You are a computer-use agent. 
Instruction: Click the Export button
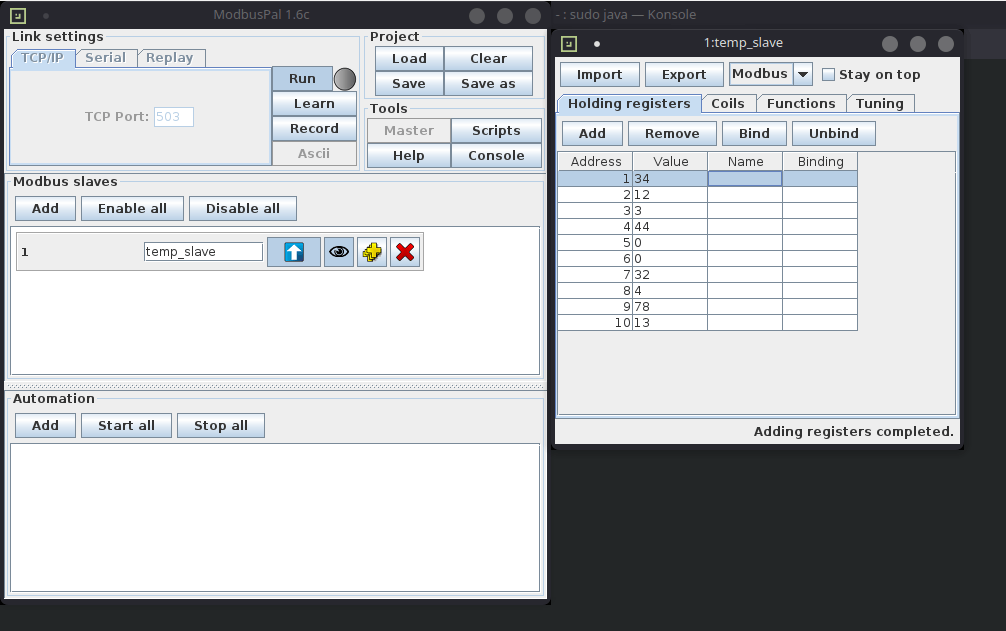pyautogui.click(x=683, y=75)
